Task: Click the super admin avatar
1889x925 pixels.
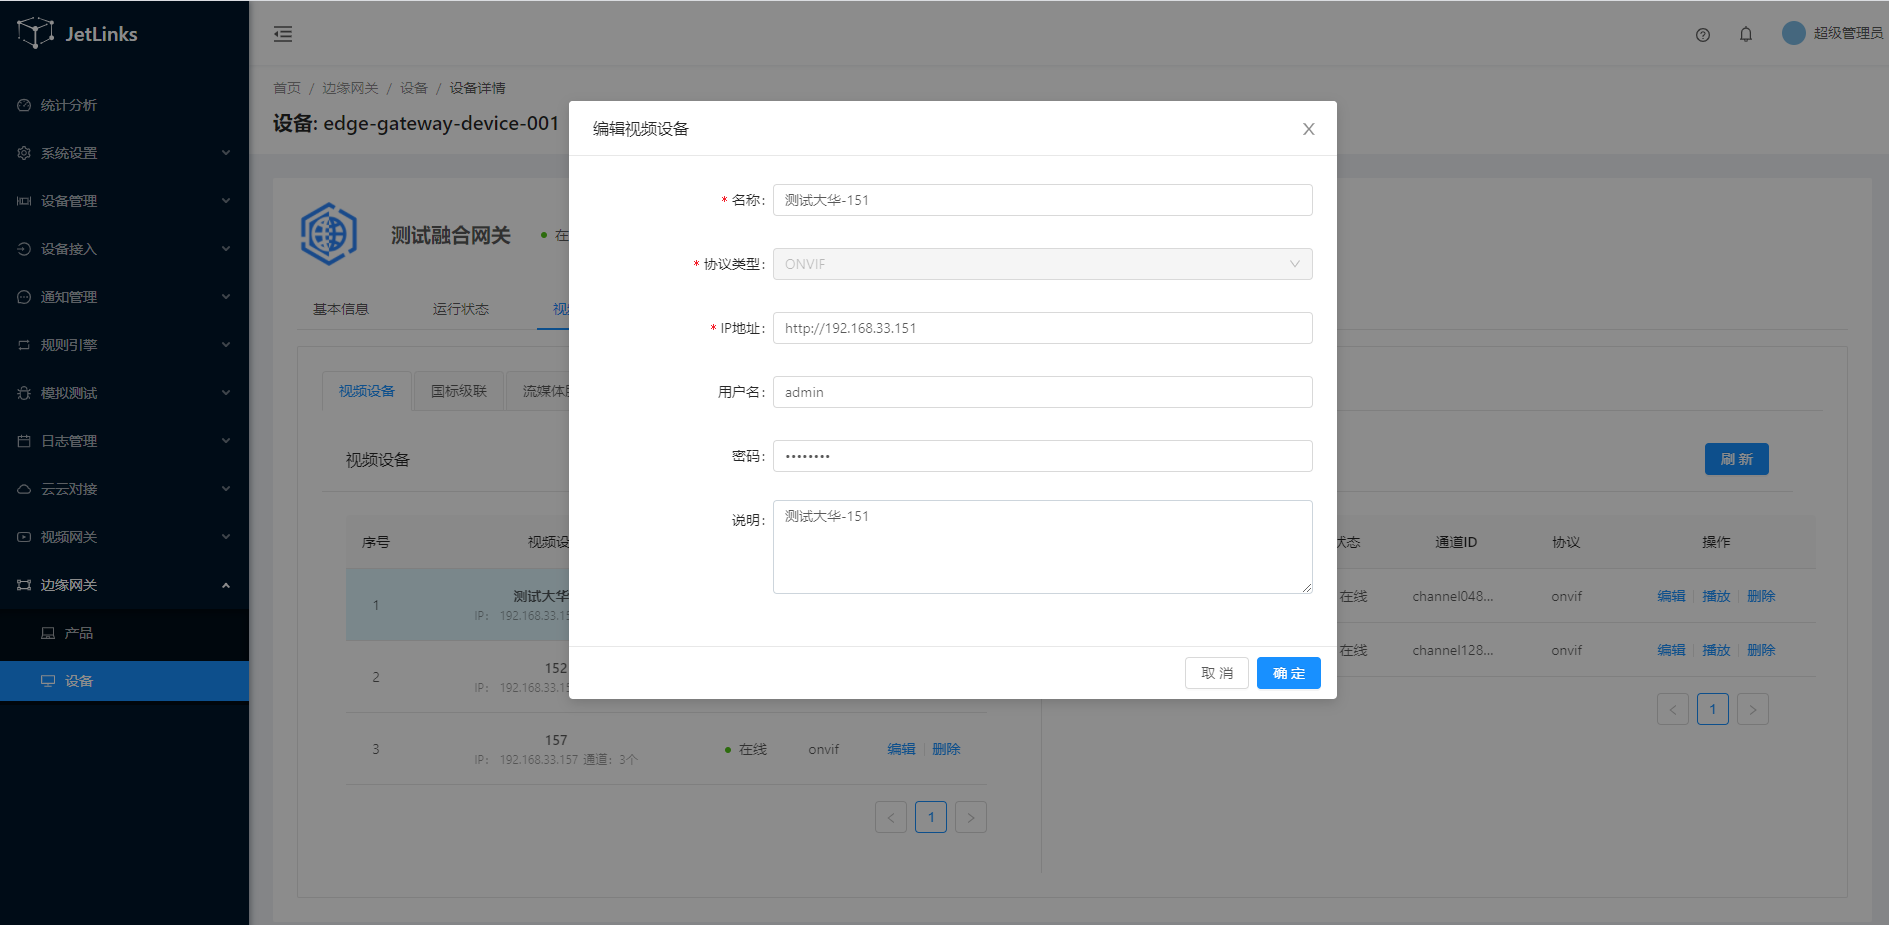Action: 1793,33
